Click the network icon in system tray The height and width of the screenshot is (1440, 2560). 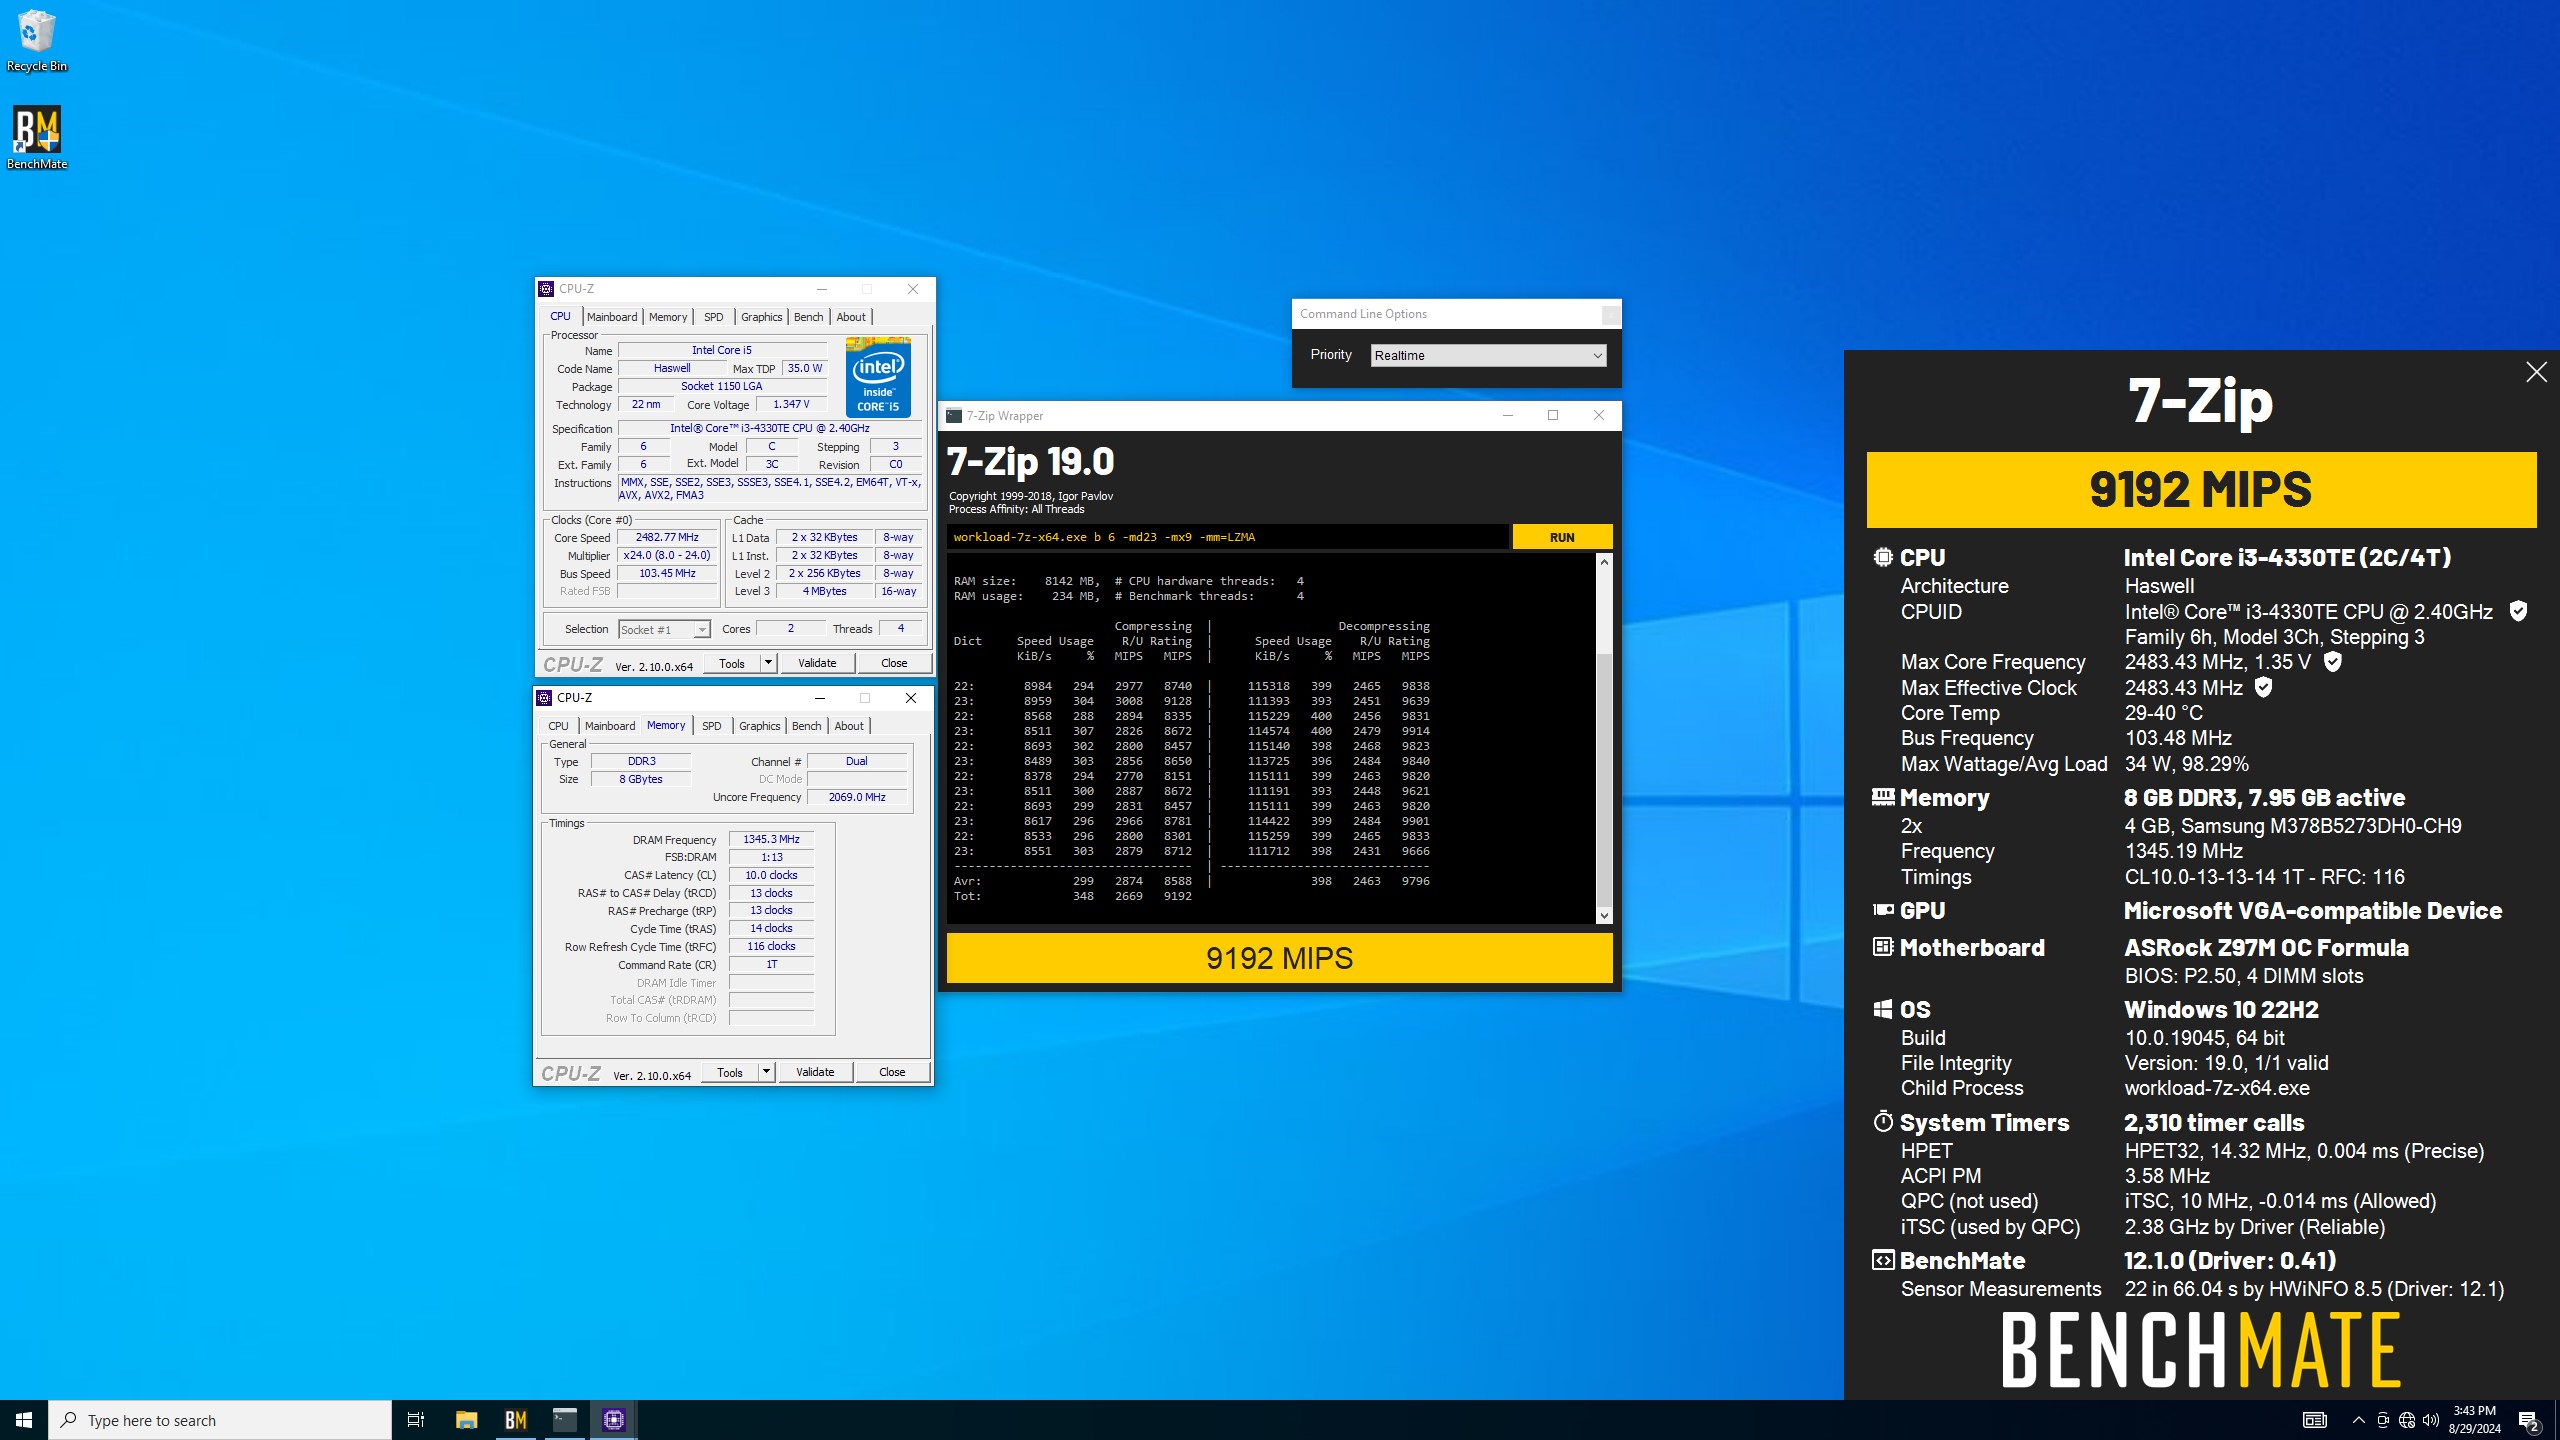tap(2407, 1420)
